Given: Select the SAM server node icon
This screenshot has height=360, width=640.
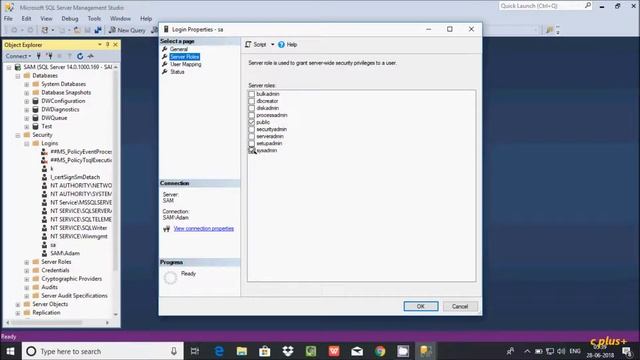Looking at the screenshot, I should click(x=18, y=67).
